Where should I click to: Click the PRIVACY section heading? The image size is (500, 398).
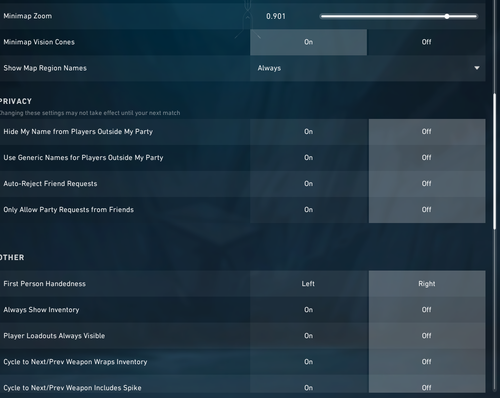coord(16,101)
